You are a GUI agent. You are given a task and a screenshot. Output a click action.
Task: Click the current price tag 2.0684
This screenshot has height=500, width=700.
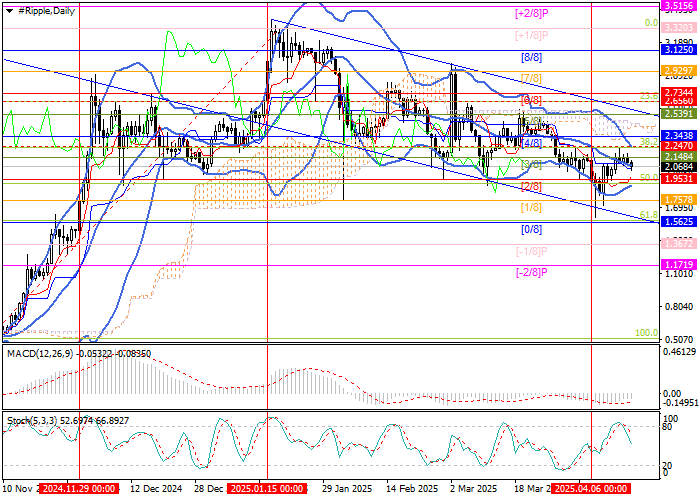(679, 166)
